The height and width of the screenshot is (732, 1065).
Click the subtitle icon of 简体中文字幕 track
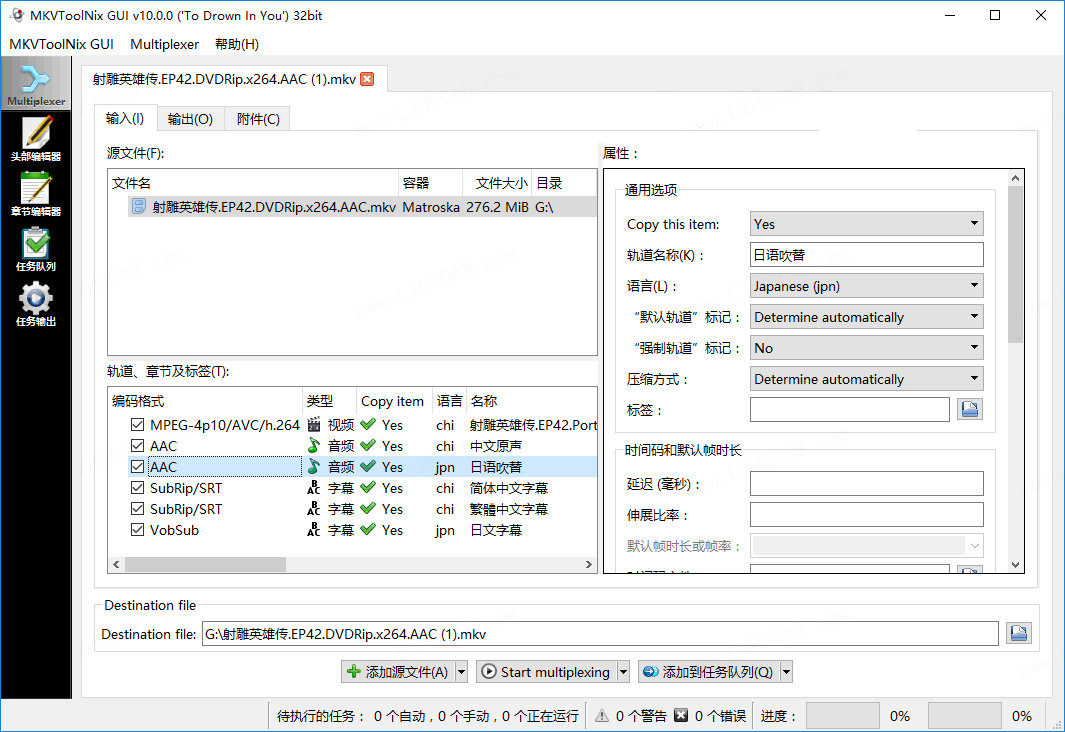point(314,488)
